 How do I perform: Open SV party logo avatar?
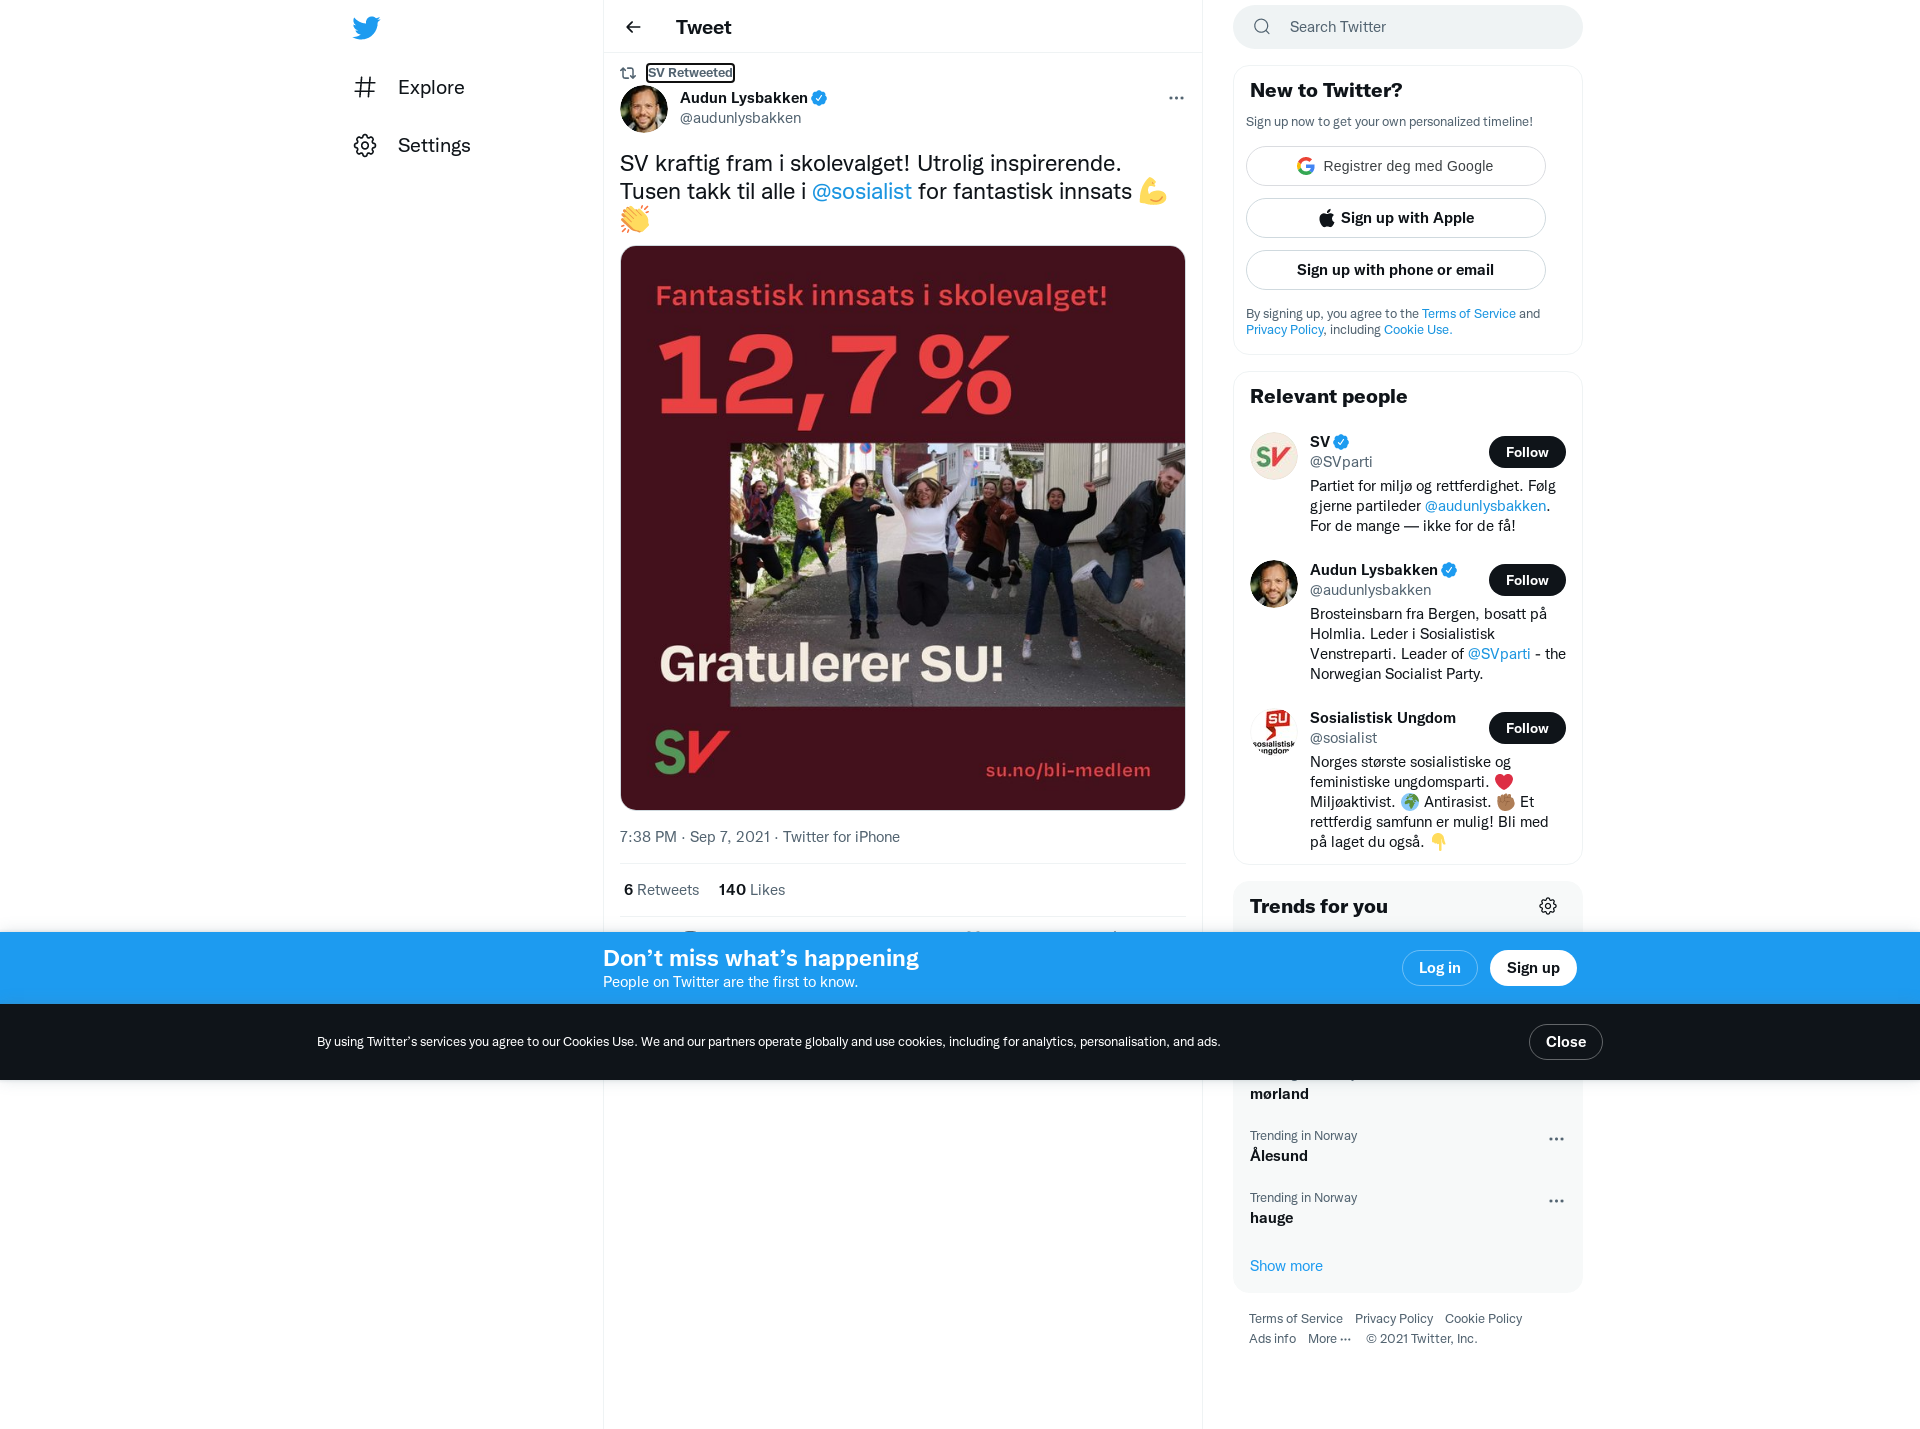click(x=1274, y=456)
